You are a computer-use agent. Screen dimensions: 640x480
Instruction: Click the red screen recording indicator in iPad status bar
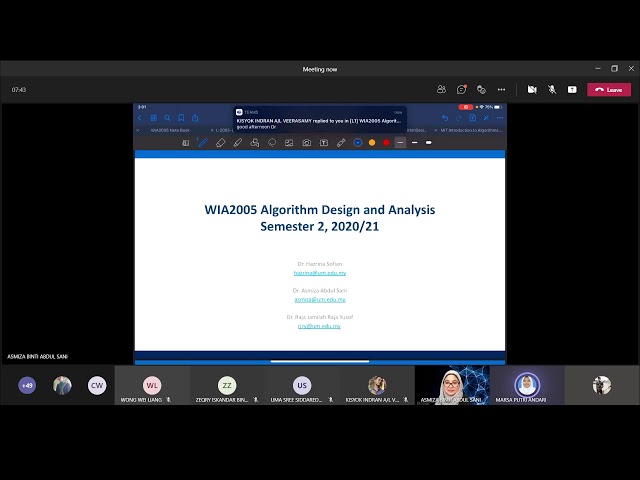(465, 107)
